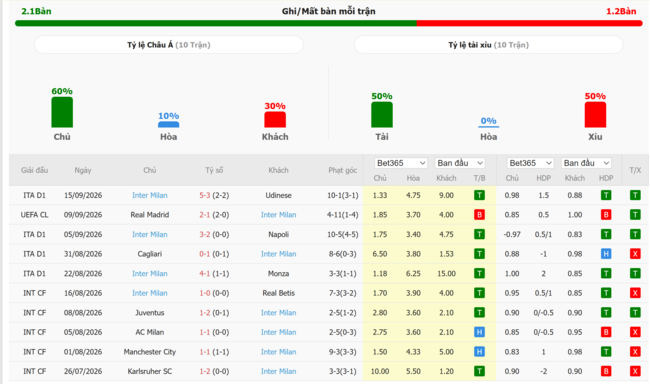650x384 pixels.
Task: Click the blue HDP result H badge in Cagliari row
Action: [606, 254]
